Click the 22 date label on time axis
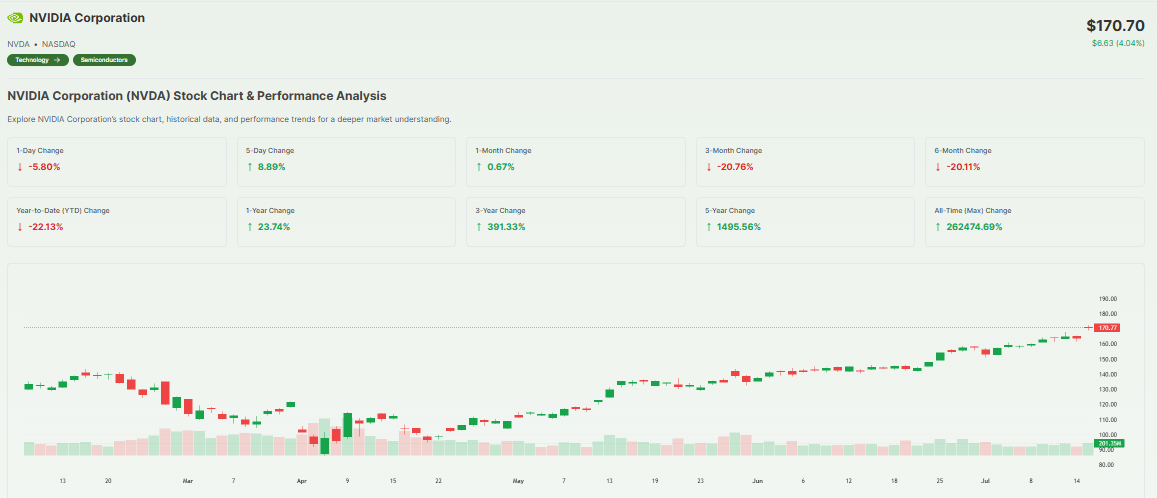1157x498 pixels. (x=438, y=480)
